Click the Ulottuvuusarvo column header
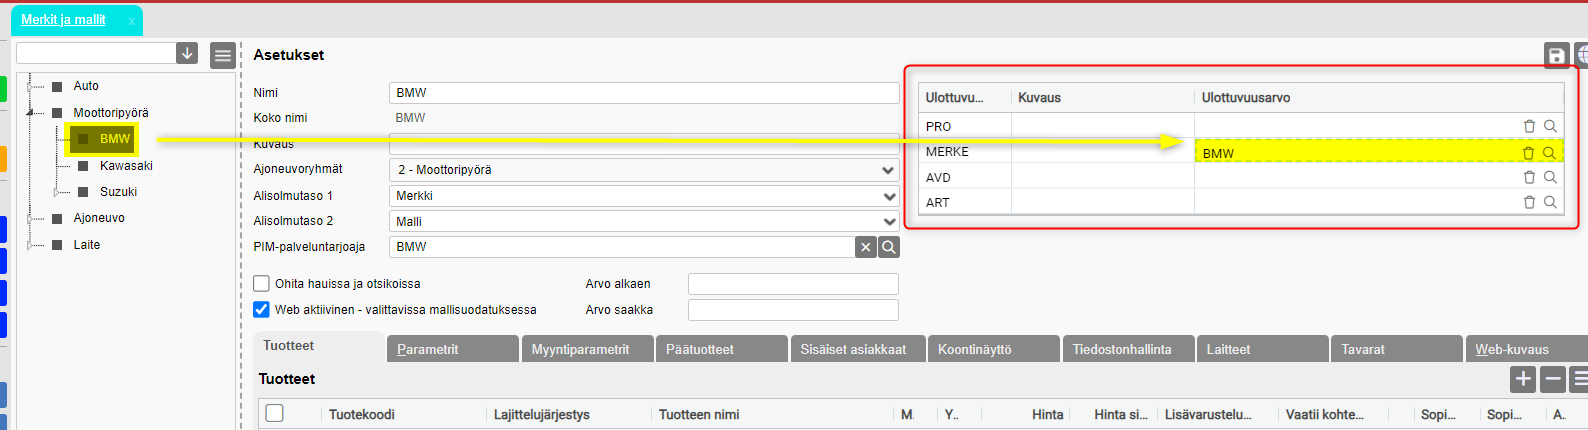Viewport: 1588px width, 430px height. coord(1246,98)
